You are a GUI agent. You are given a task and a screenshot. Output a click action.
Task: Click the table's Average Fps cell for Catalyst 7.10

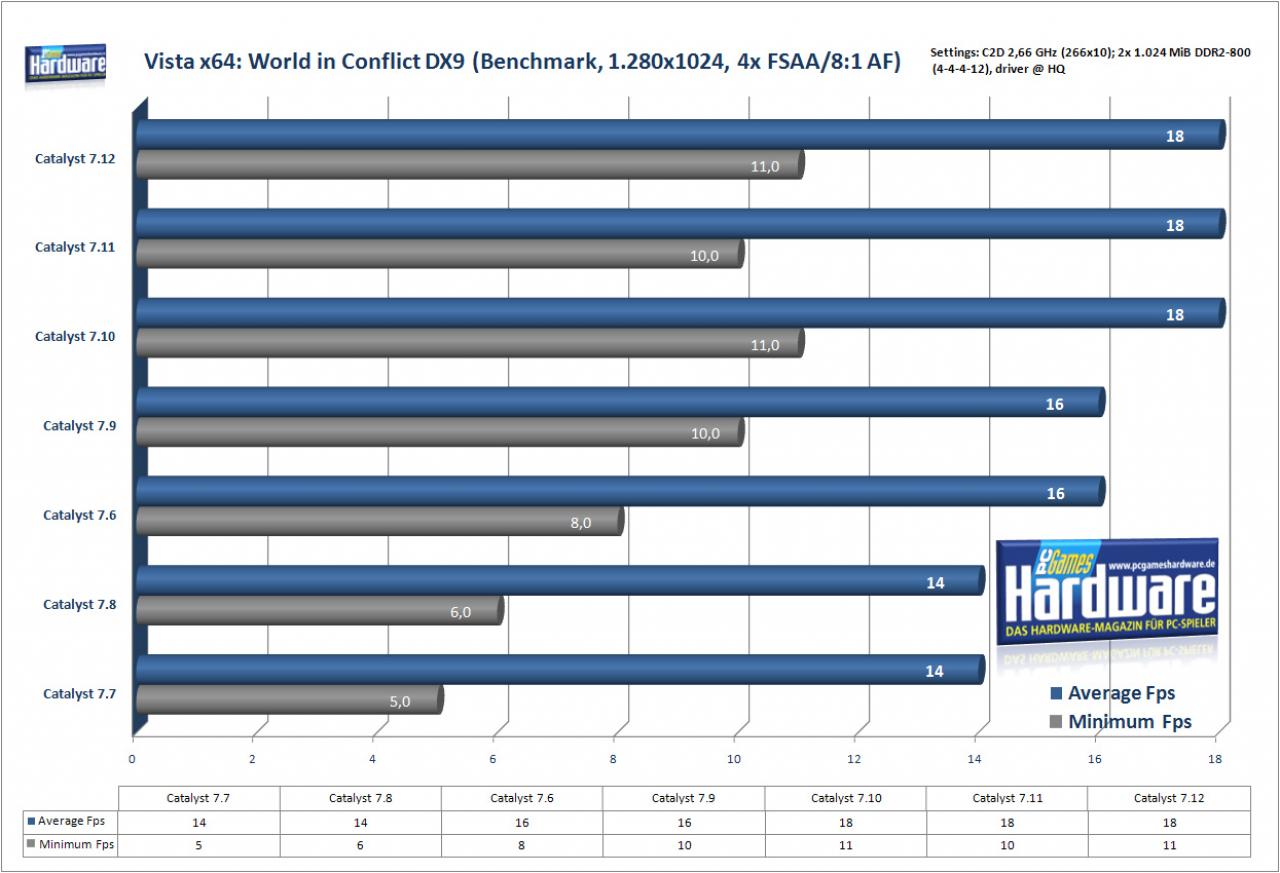click(x=845, y=822)
